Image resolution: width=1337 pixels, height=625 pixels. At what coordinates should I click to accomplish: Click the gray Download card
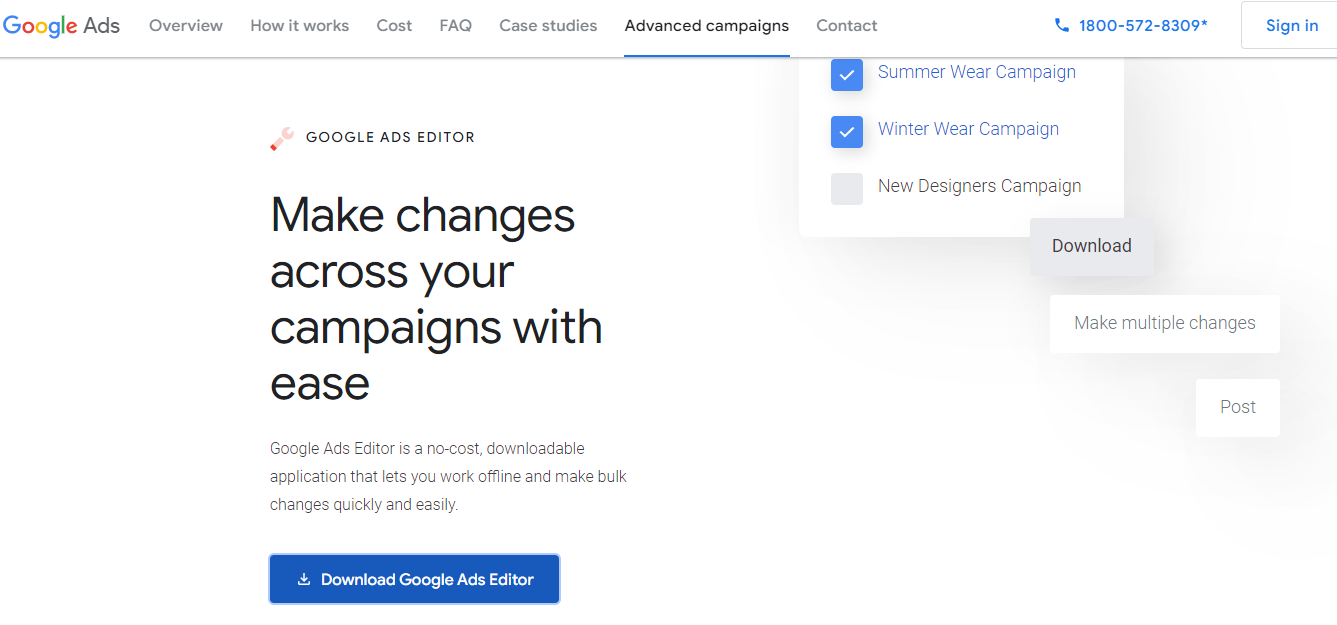pyautogui.click(x=1092, y=247)
